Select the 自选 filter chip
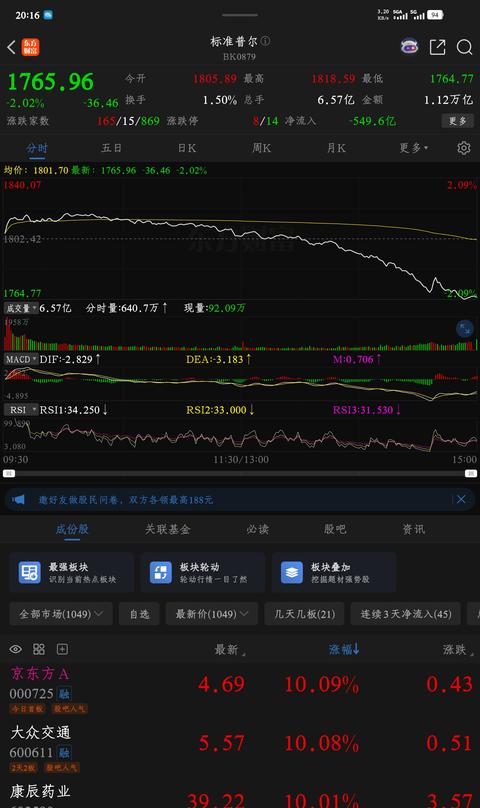480x808 pixels. tap(139, 614)
